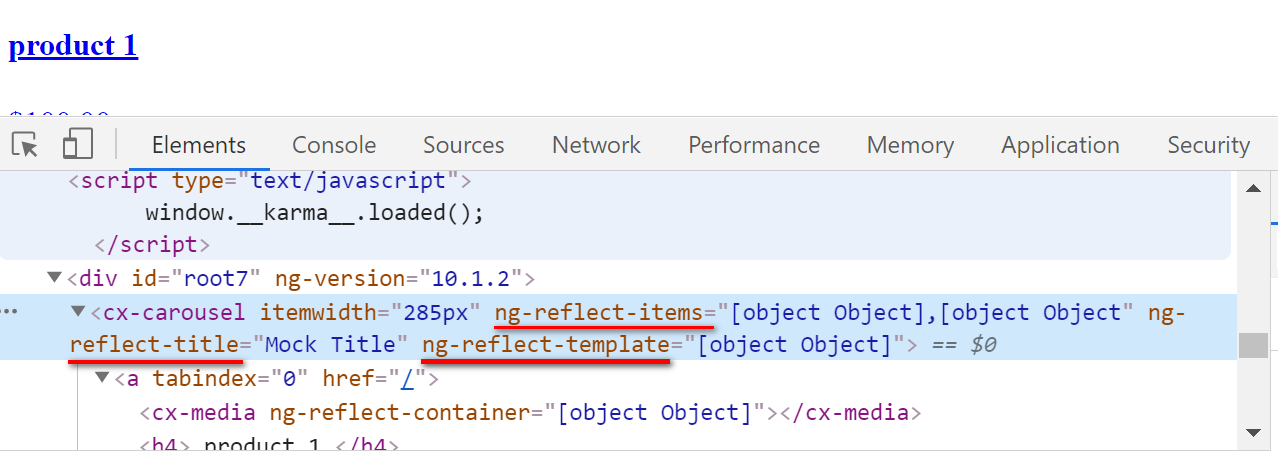
Task: Activate the inspect element picker icon
Action: coord(25,145)
